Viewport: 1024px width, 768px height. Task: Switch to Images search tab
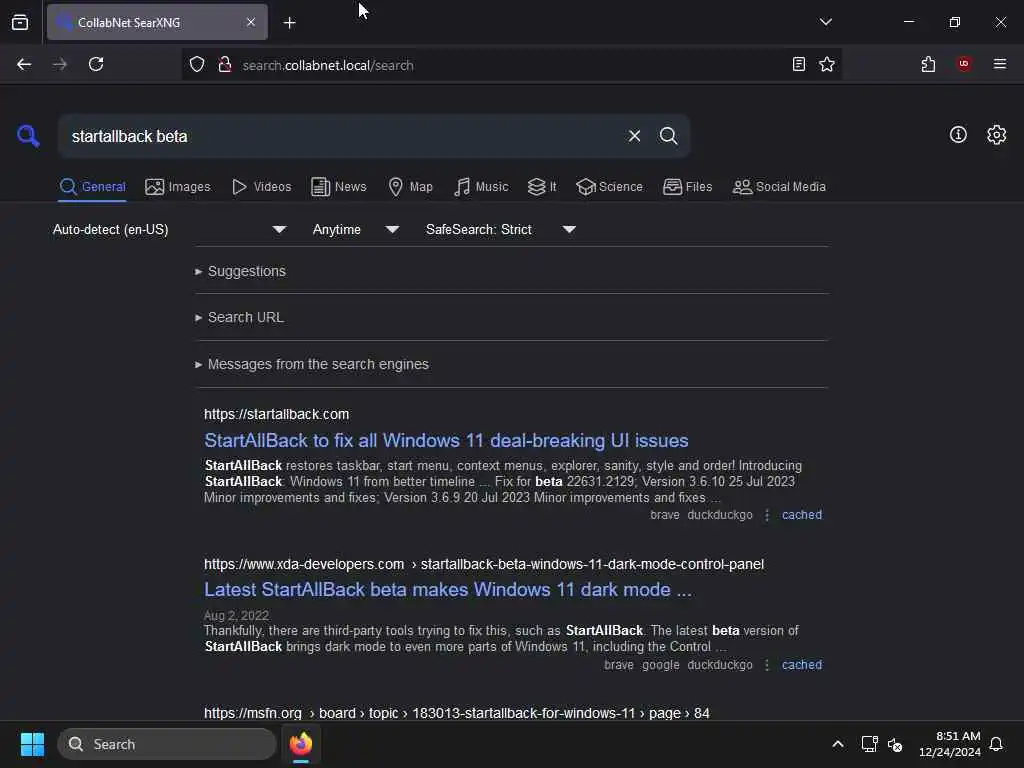coord(178,187)
